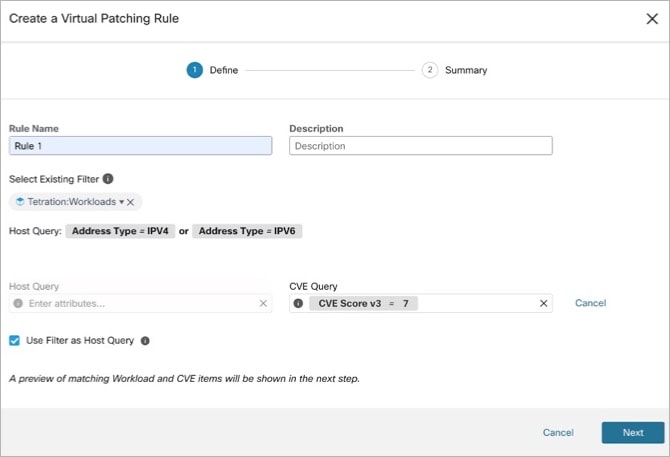The height and width of the screenshot is (457, 670).
Task: Clear the CVE Query field
Action: [x=544, y=303]
